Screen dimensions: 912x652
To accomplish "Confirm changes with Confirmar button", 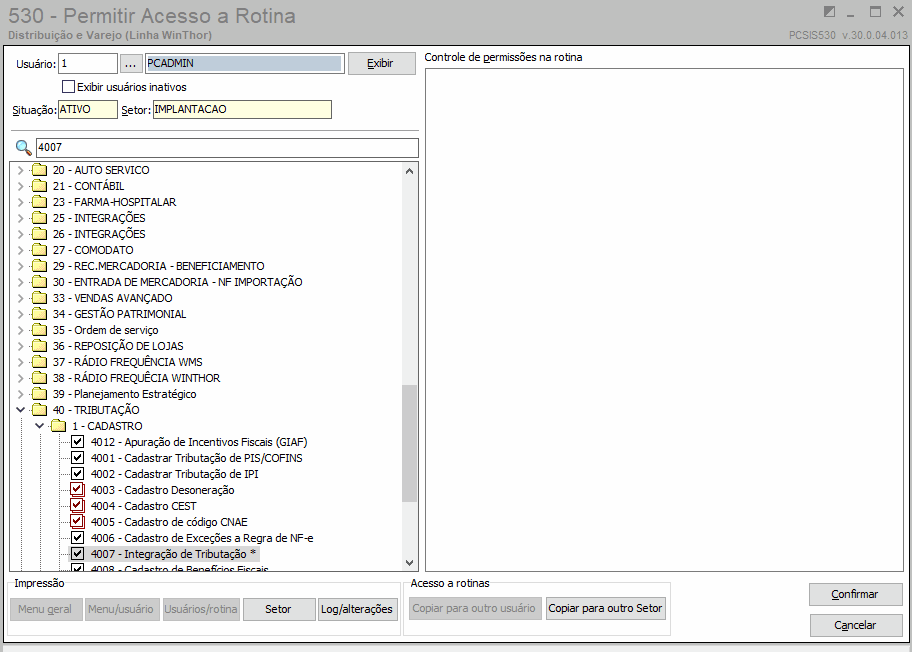I will [x=855, y=594].
